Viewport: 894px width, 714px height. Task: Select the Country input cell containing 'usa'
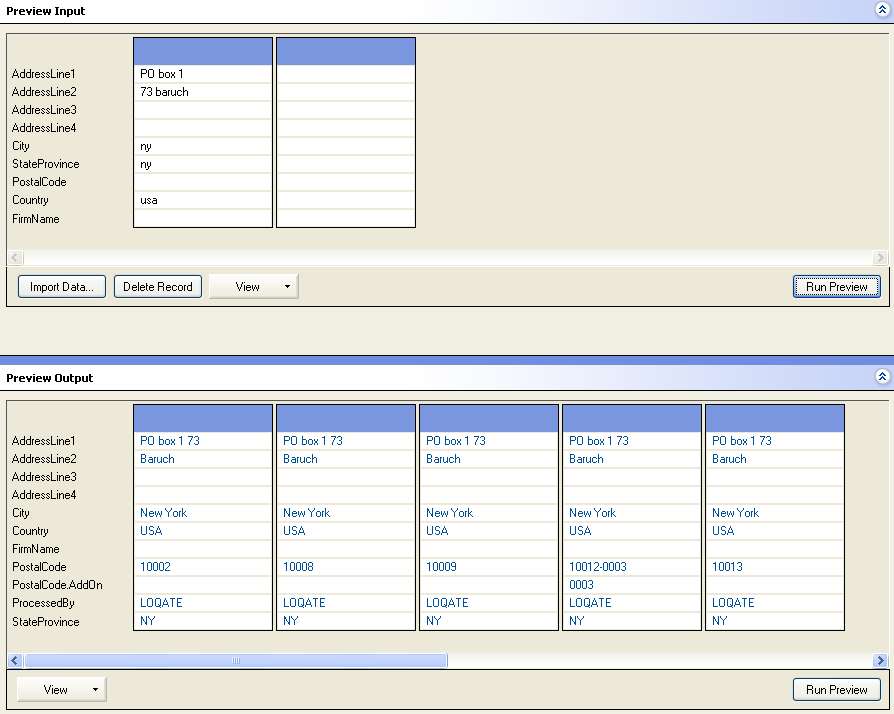pos(203,200)
